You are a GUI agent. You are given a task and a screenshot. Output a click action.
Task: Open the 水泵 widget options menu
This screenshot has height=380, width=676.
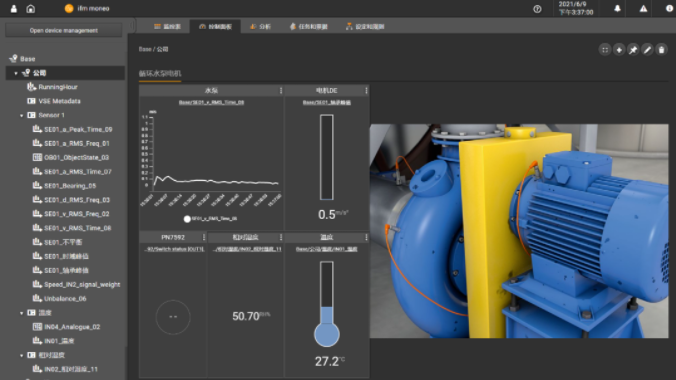click(281, 91)
